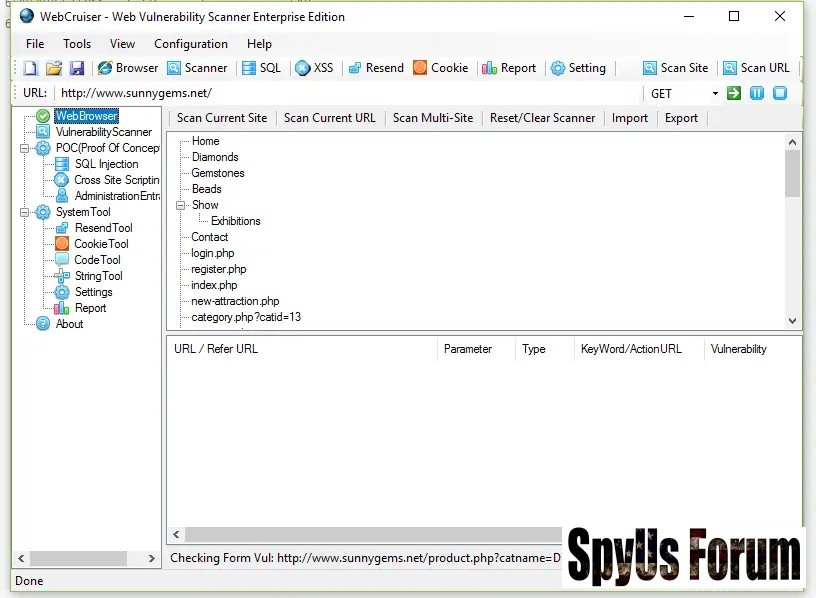Image resolution: width=816 pixels, height=598 pixels.
Task: Click the URL address input field
Action: point(345,93)
